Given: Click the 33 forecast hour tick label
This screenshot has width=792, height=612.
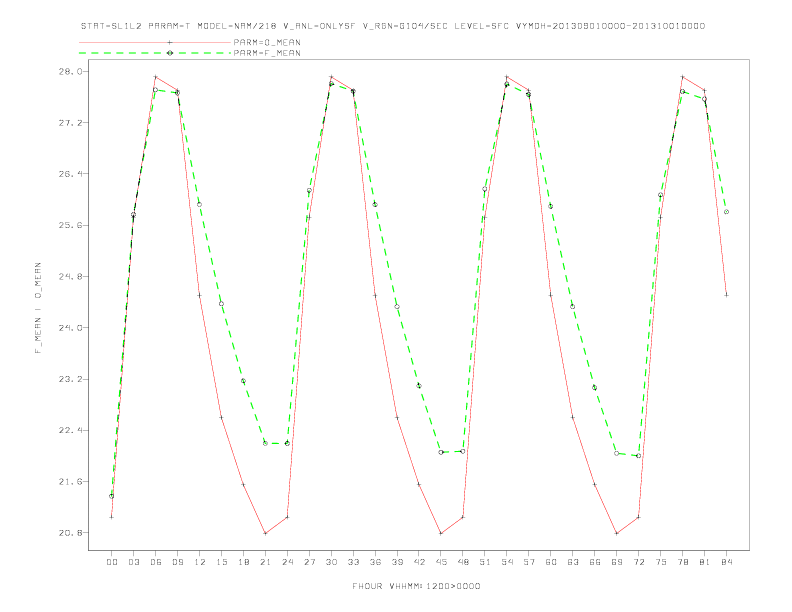Looking at the screenshot, I should pos(353,562).
